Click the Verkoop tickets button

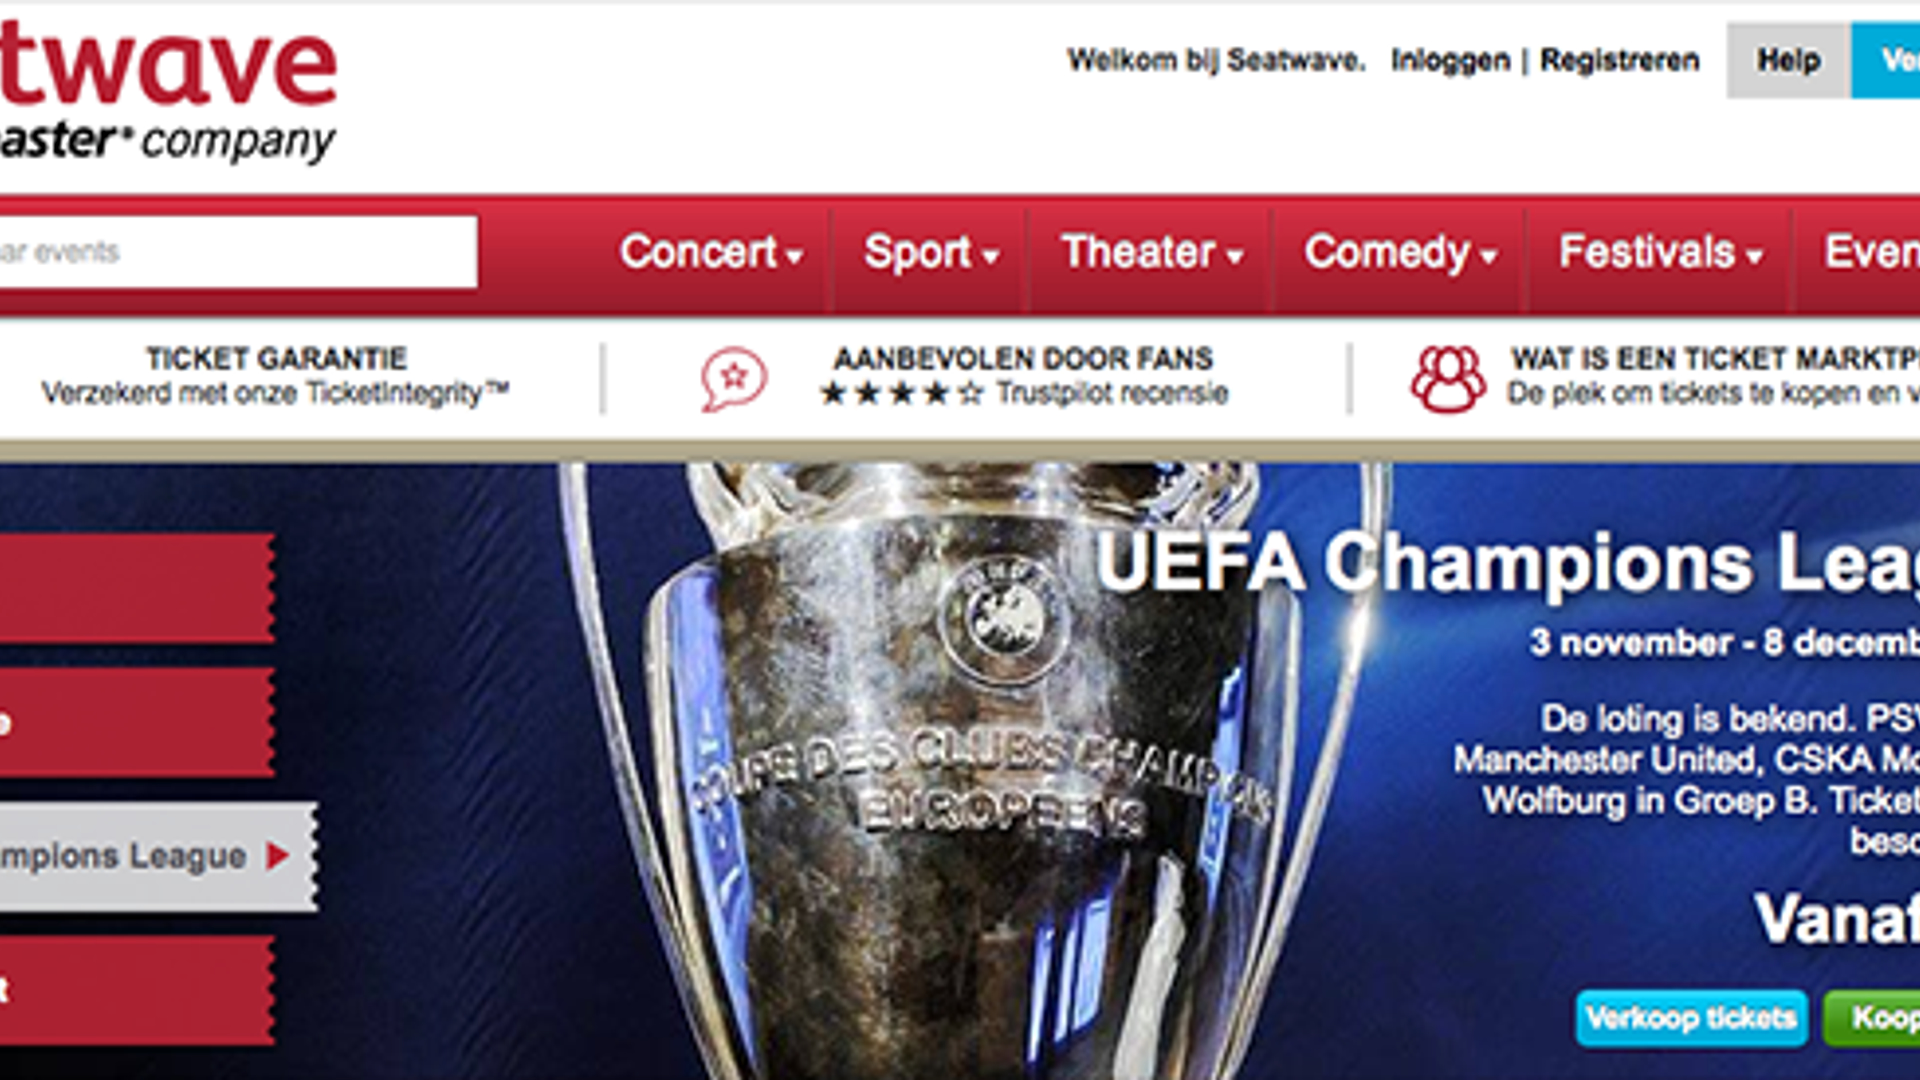(x=1691, y=1018)
